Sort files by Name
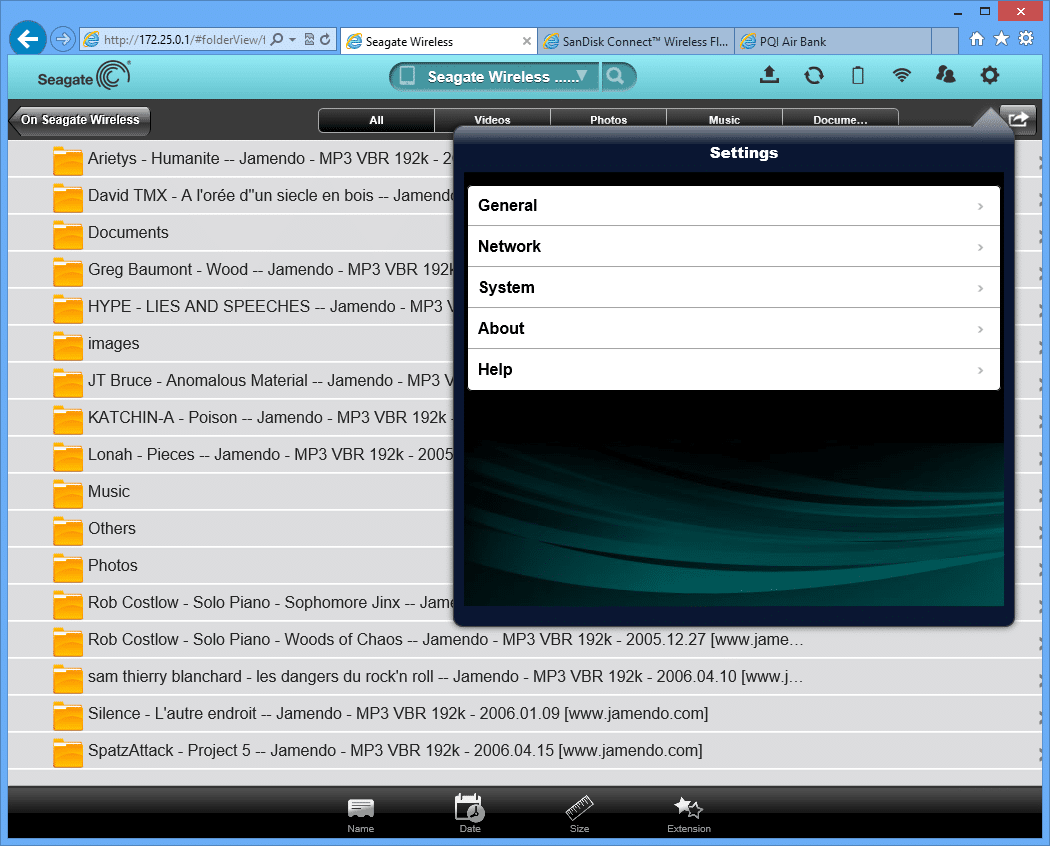Image resolution: width=1050 pixels, height=846 pixels. [360, 815]
